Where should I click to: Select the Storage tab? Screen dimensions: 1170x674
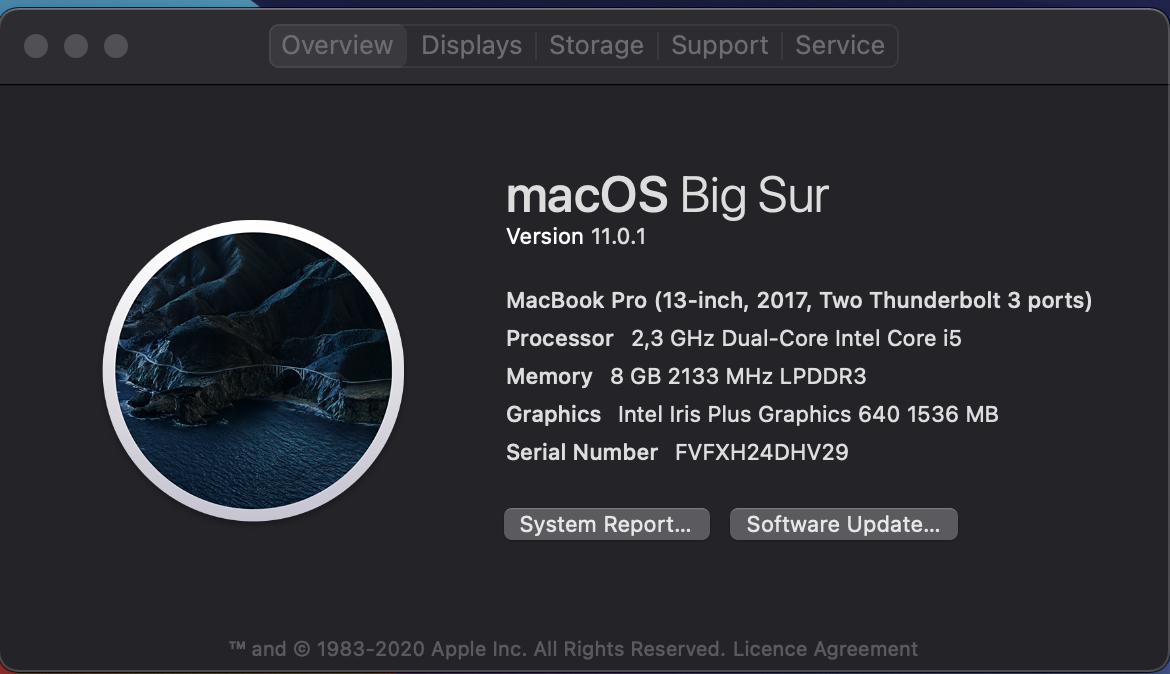[596, 46]
